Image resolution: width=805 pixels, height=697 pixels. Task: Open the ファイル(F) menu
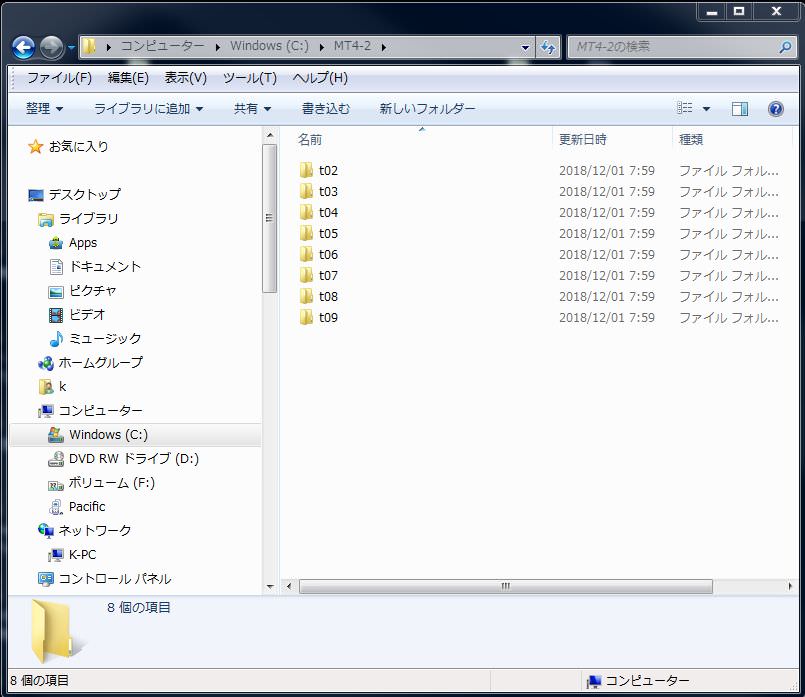tap(59, 78)
